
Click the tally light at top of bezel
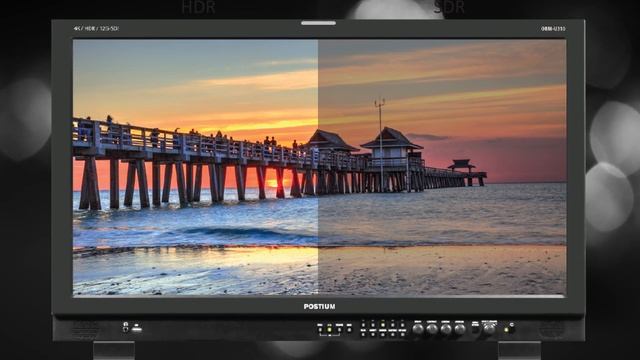318,23
